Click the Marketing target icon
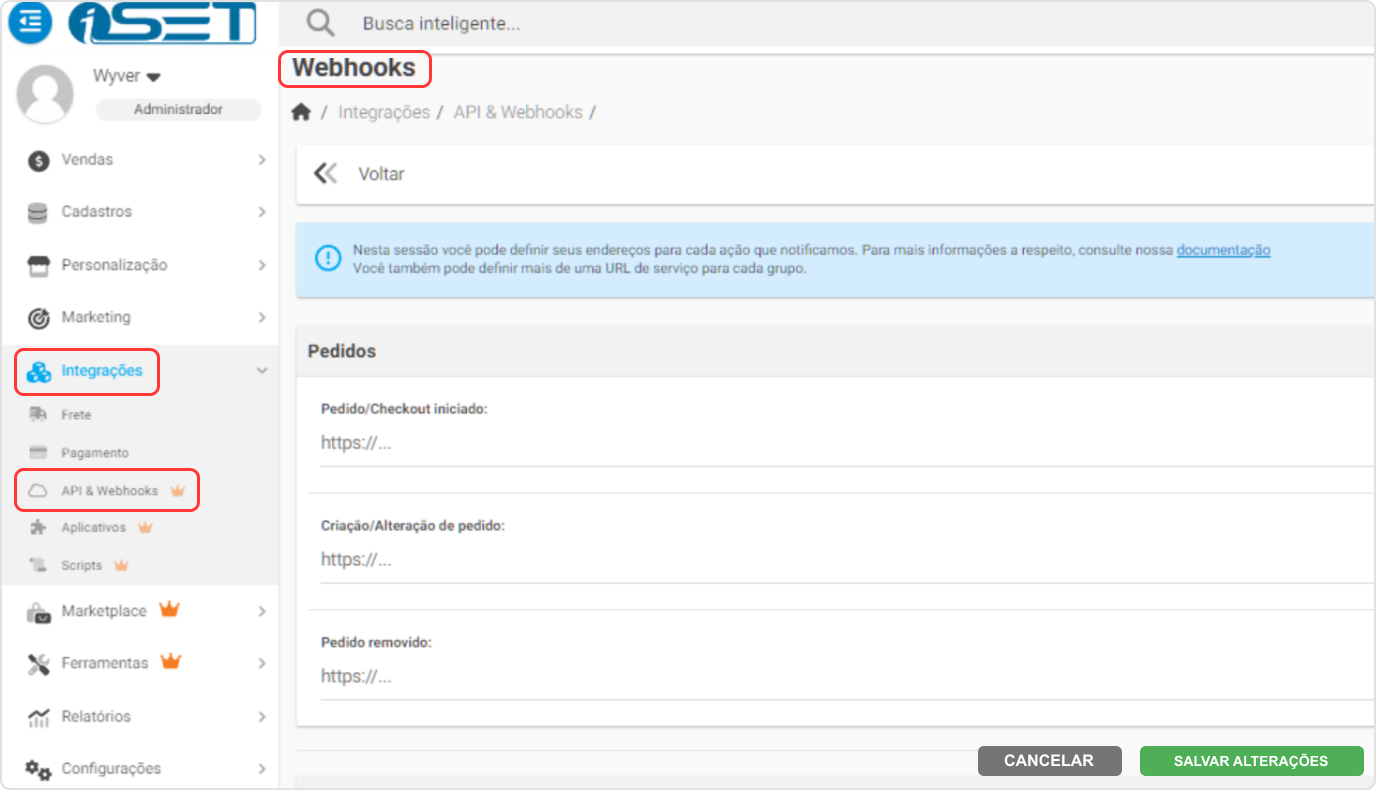The image size is (1376, 790). click(38, 318)
